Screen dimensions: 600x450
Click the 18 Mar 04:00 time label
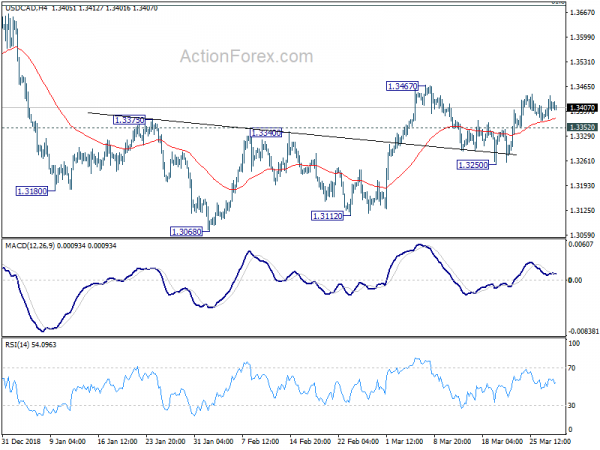click(502, 441)
